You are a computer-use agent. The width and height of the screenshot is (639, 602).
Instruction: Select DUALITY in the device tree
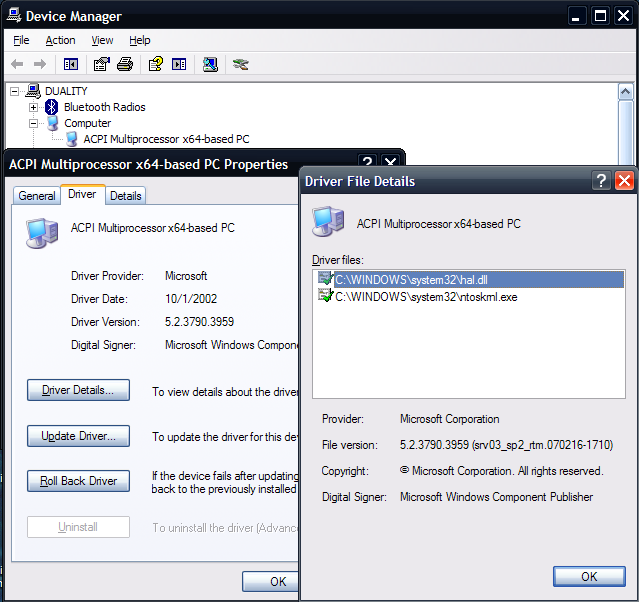pyautogui.click(x=66, y=91)
